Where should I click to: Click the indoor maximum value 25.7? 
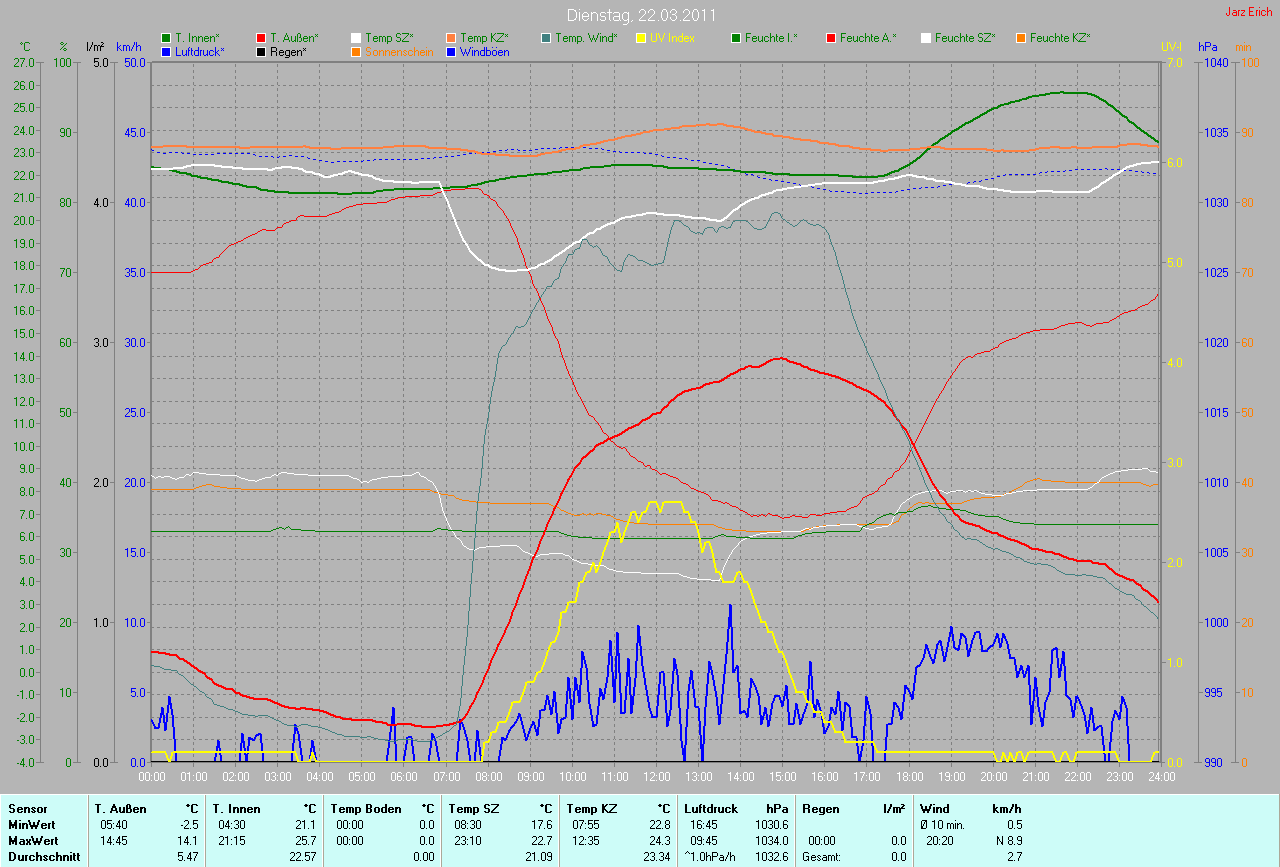tap(306, 840)
